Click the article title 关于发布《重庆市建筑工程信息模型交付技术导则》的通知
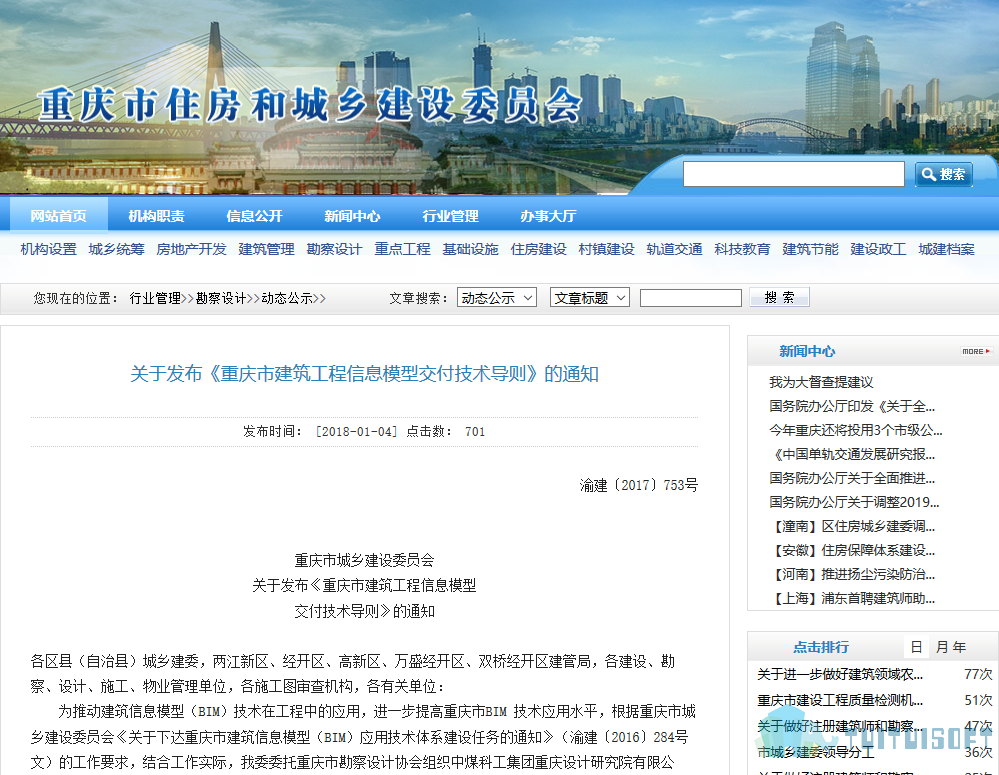Screen dimensions: 999x775 (364, 373)
